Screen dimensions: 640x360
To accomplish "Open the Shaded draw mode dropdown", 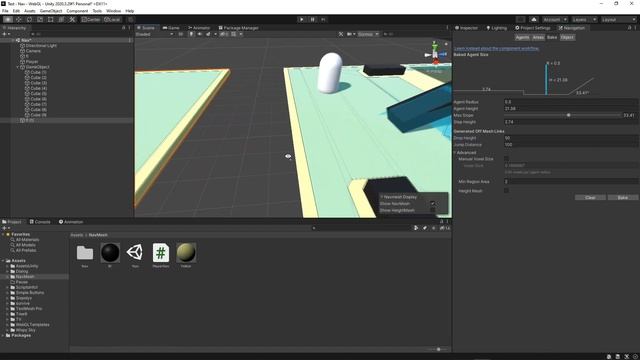I will pyautogui.click(x=155, y=34).
